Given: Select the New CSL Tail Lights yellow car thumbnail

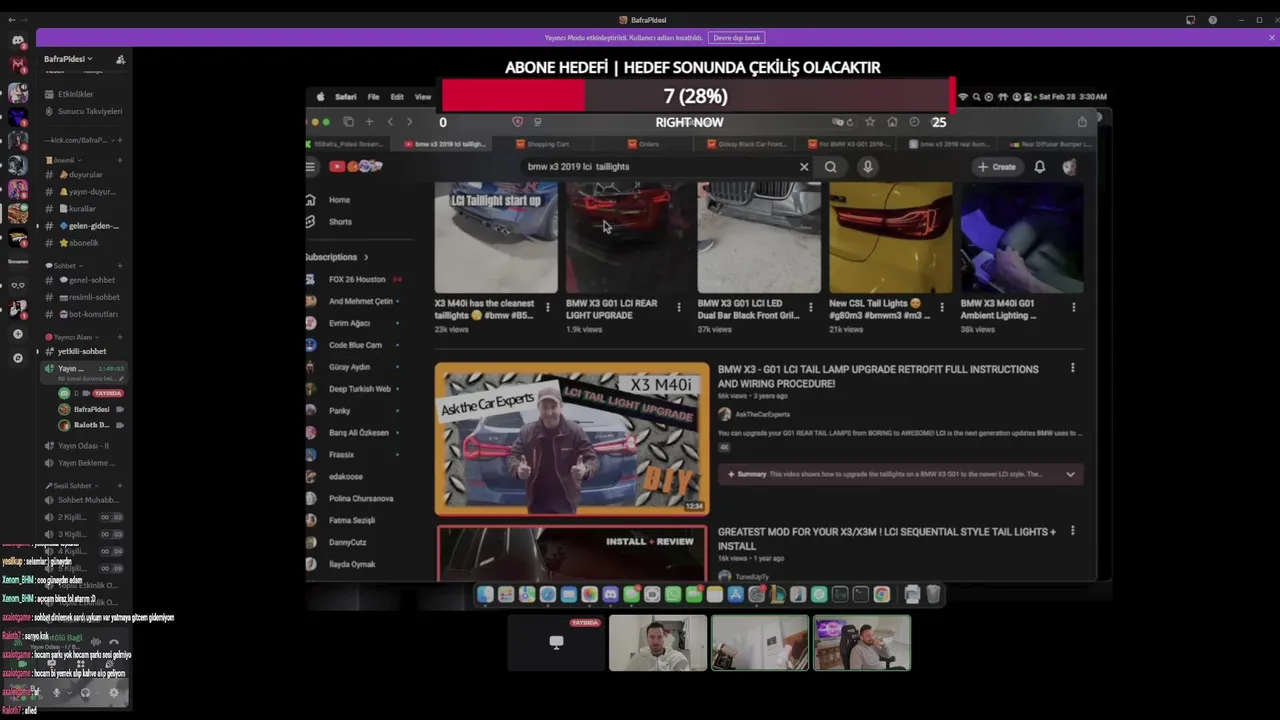Looking at the screenshot, I should click(891, 237).
